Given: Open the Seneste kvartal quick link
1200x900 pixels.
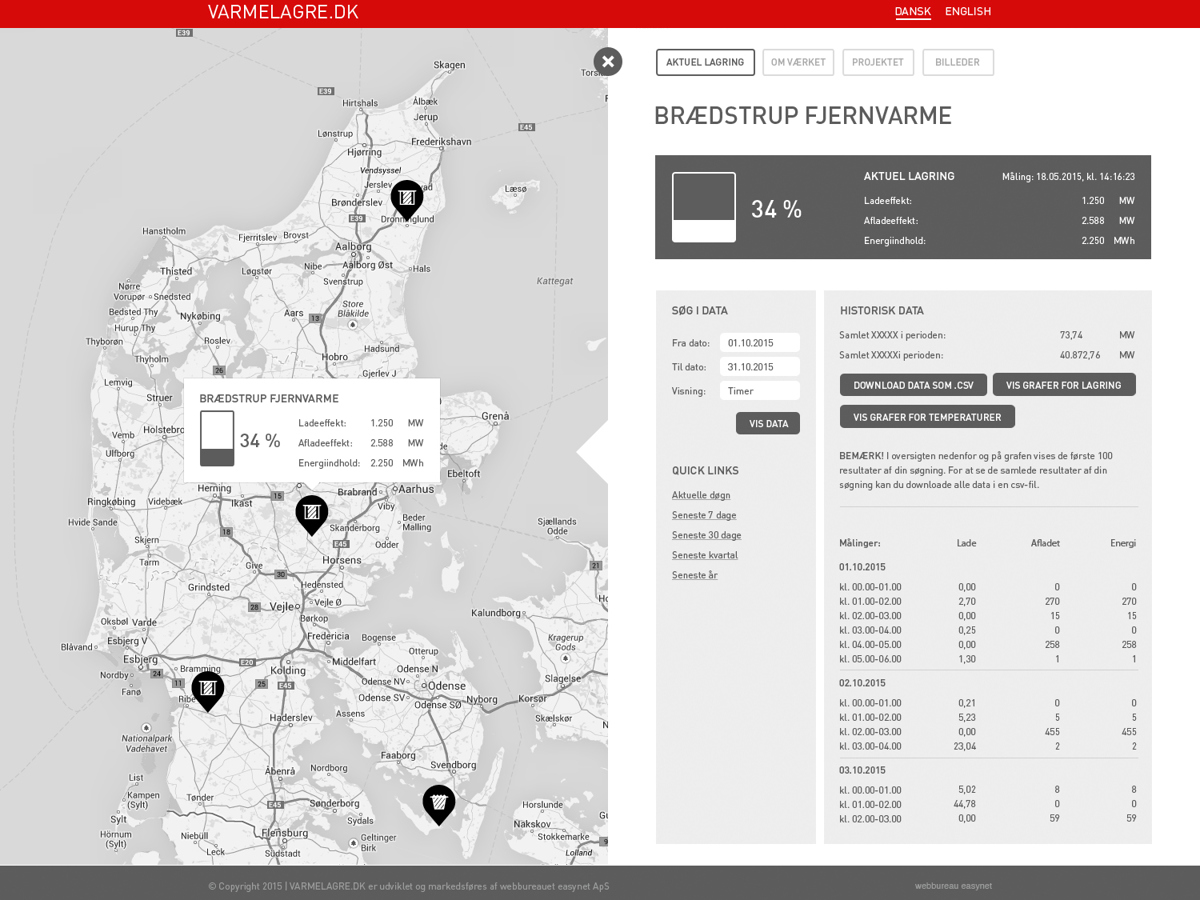Looking at the screenshot, I should click(x=705, y=555).
